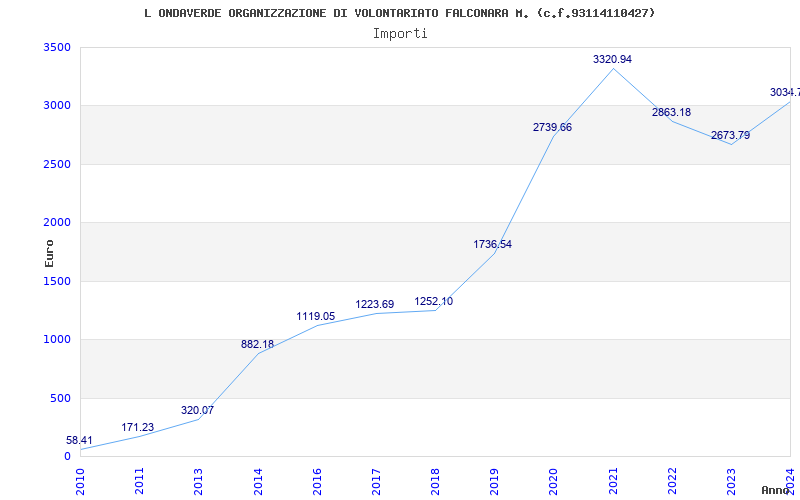Select the 1736.54 data label

point(492,244)
